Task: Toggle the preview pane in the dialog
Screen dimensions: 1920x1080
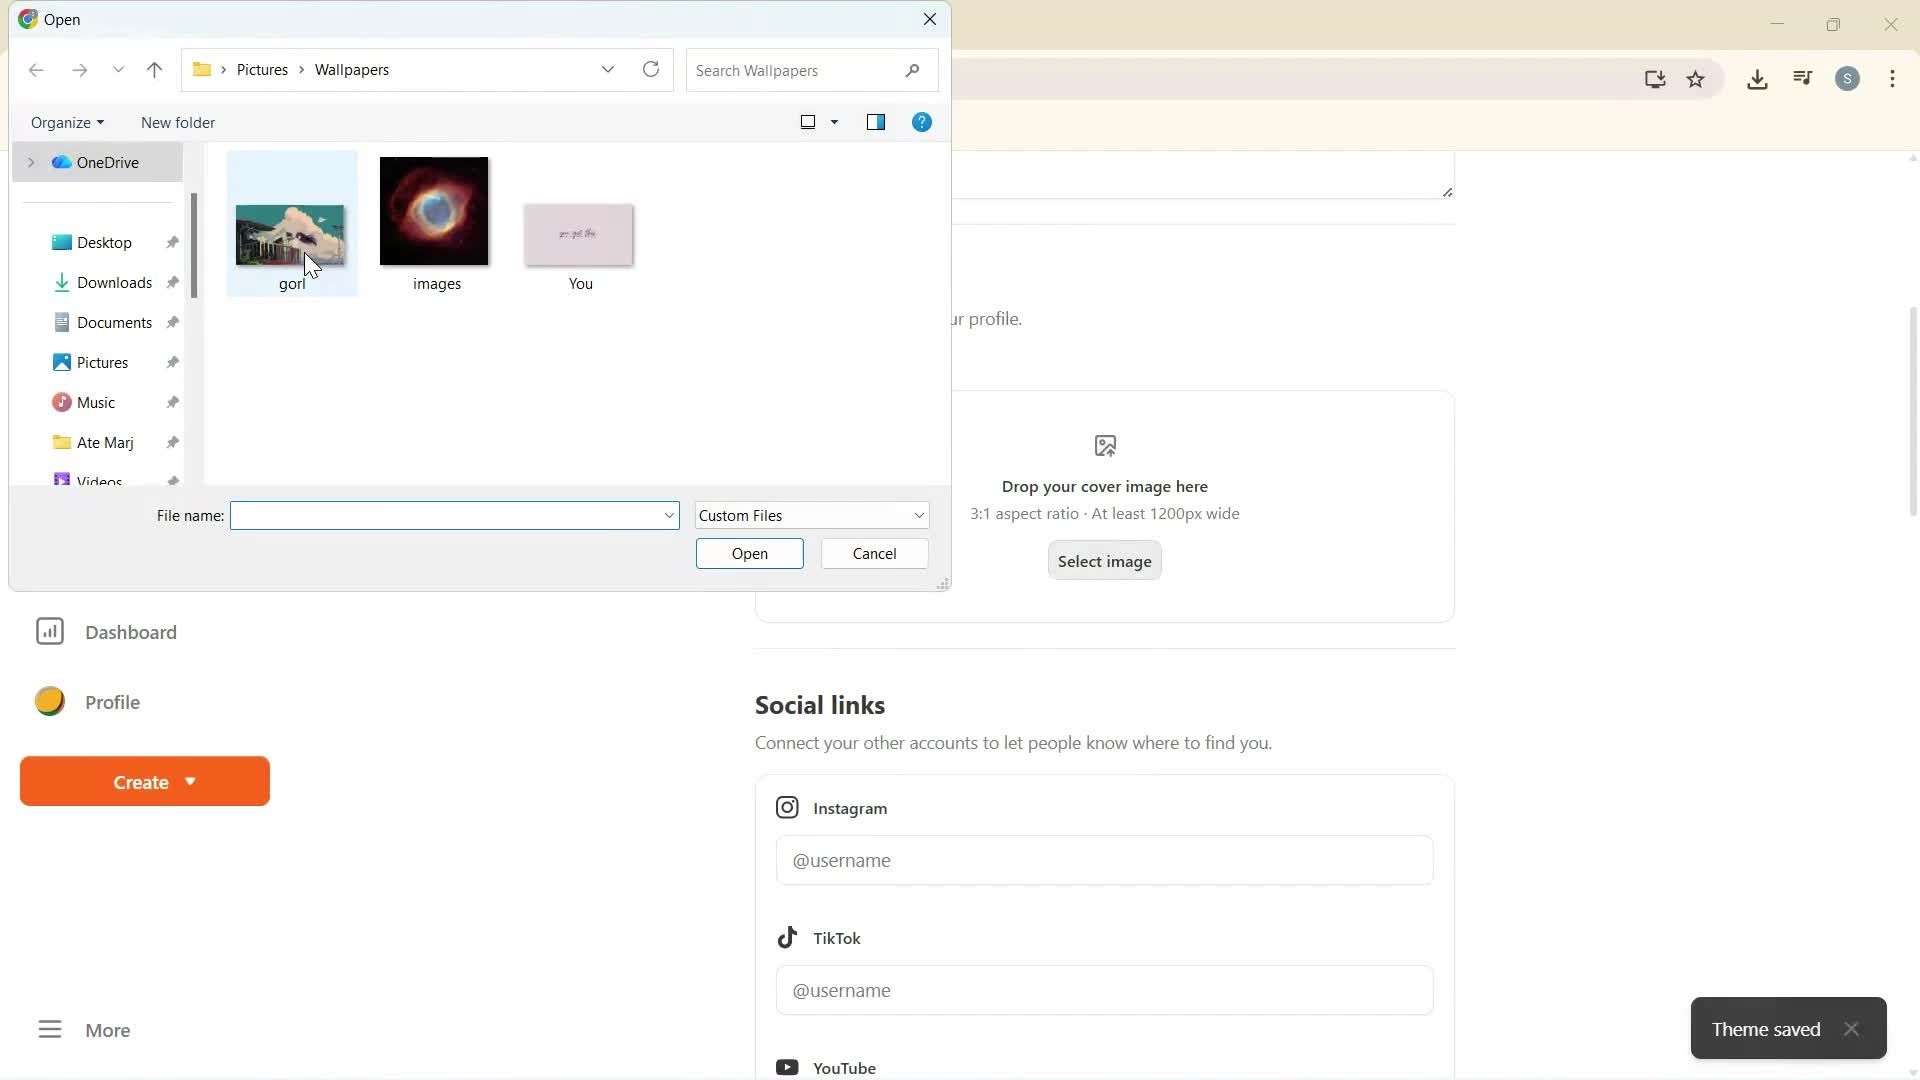Action: 876,122
